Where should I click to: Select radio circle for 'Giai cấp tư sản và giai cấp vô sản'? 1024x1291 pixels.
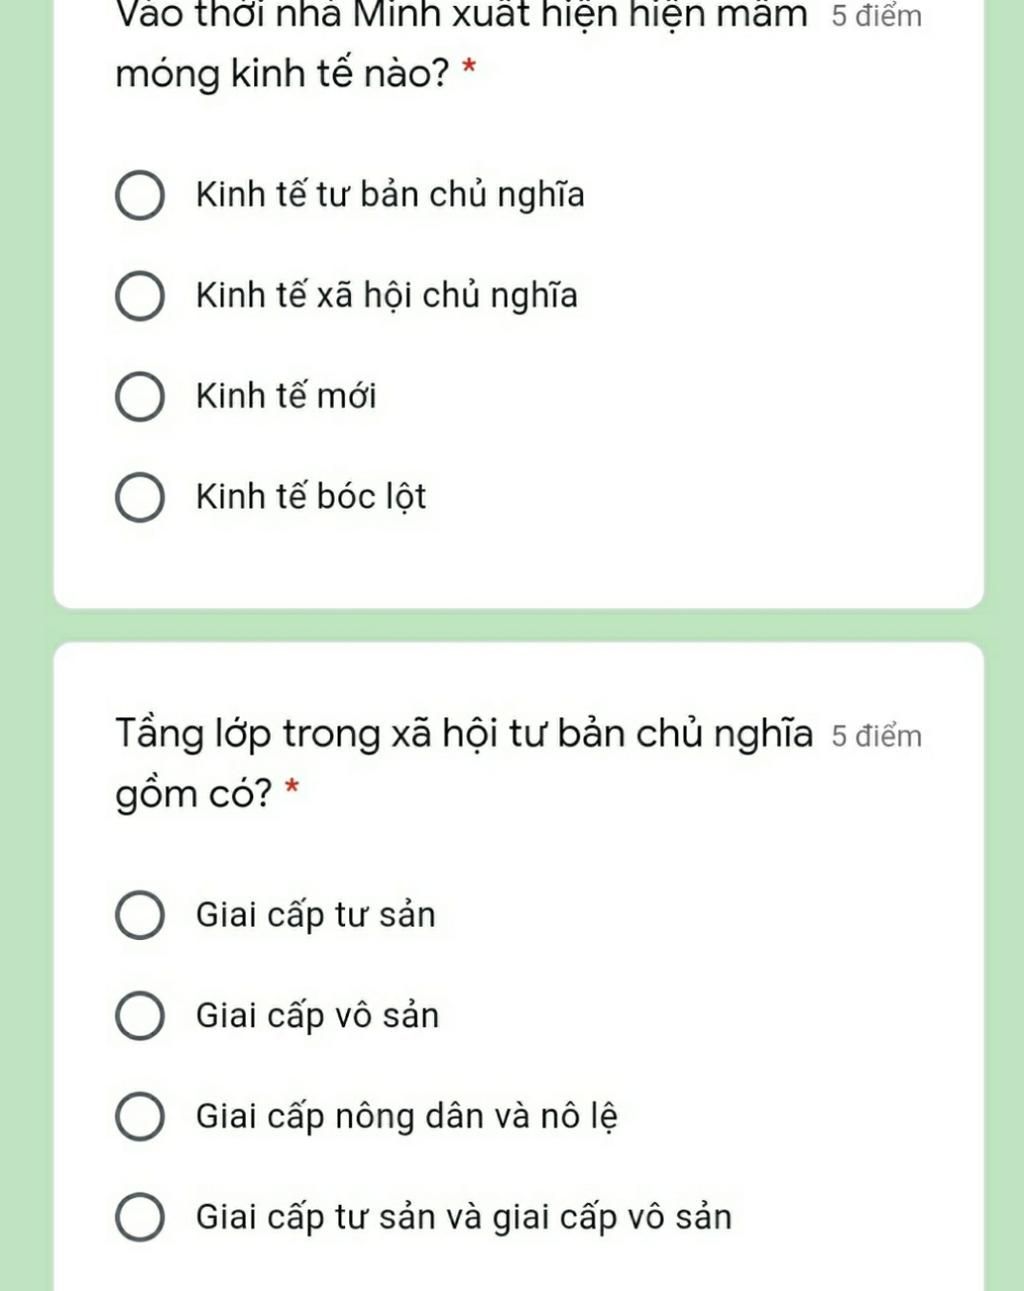[140, 1217]
